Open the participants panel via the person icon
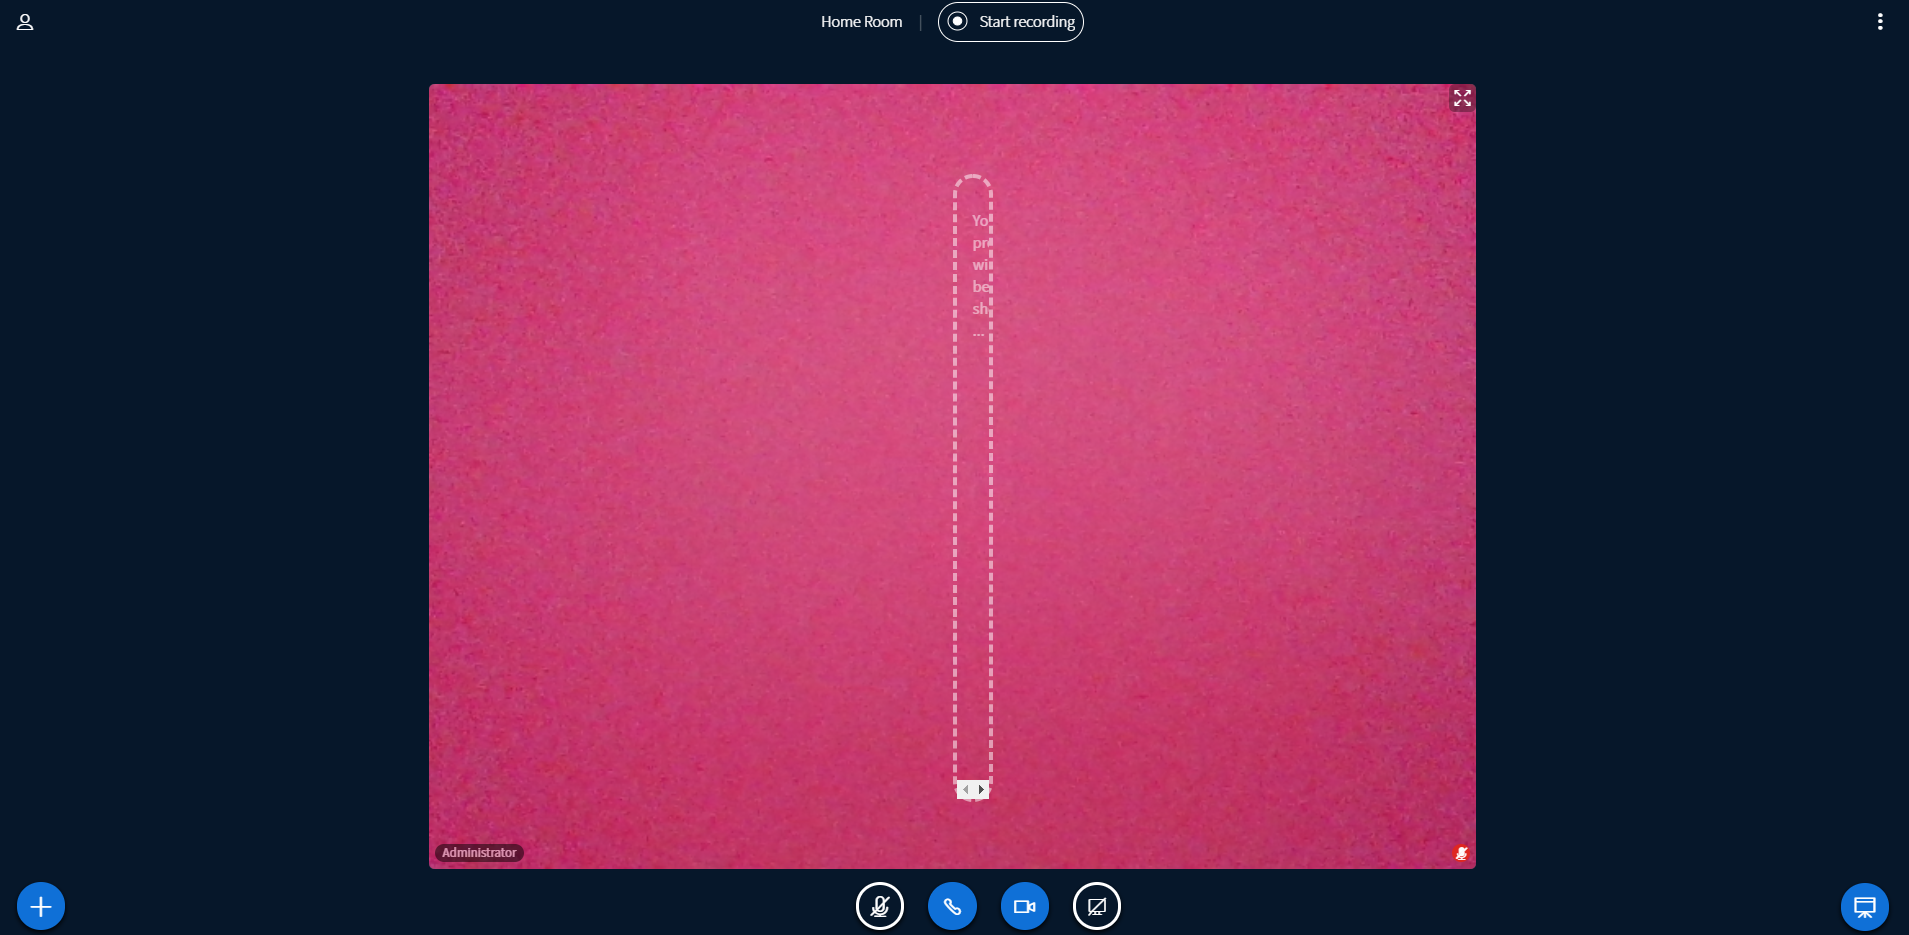The width and height of the screenshot is (1909, 935). tap(25, 21)
